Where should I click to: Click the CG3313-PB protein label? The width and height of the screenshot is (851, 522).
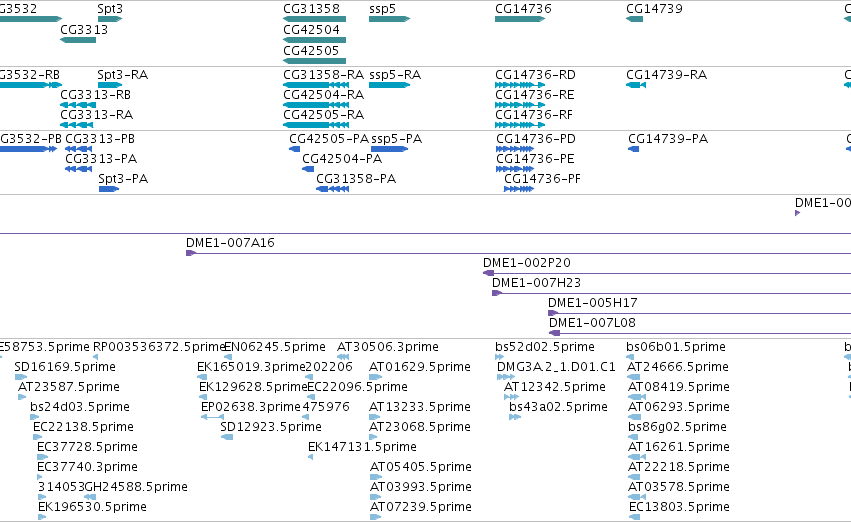pyautogui.click(x=100, y=139)
